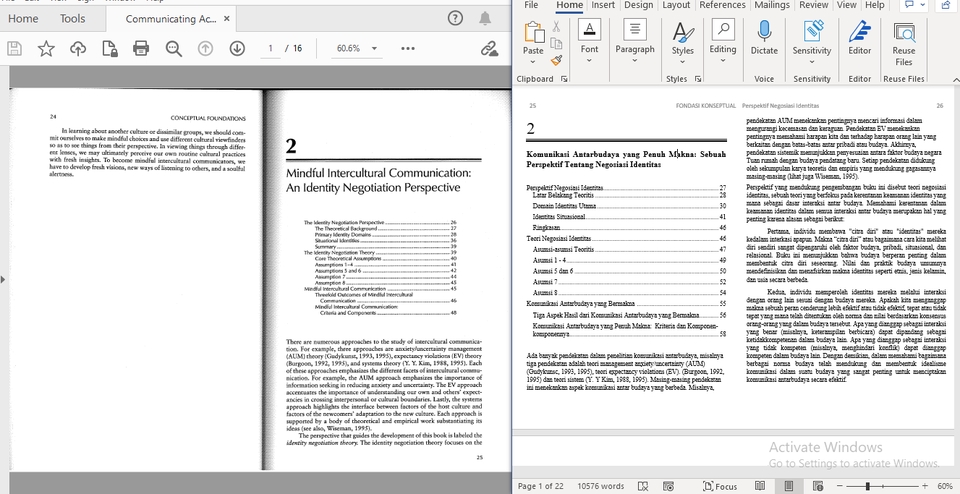Switch to Web Layout view icon
This screenshot has width=960, height=494.
point(818,486)
